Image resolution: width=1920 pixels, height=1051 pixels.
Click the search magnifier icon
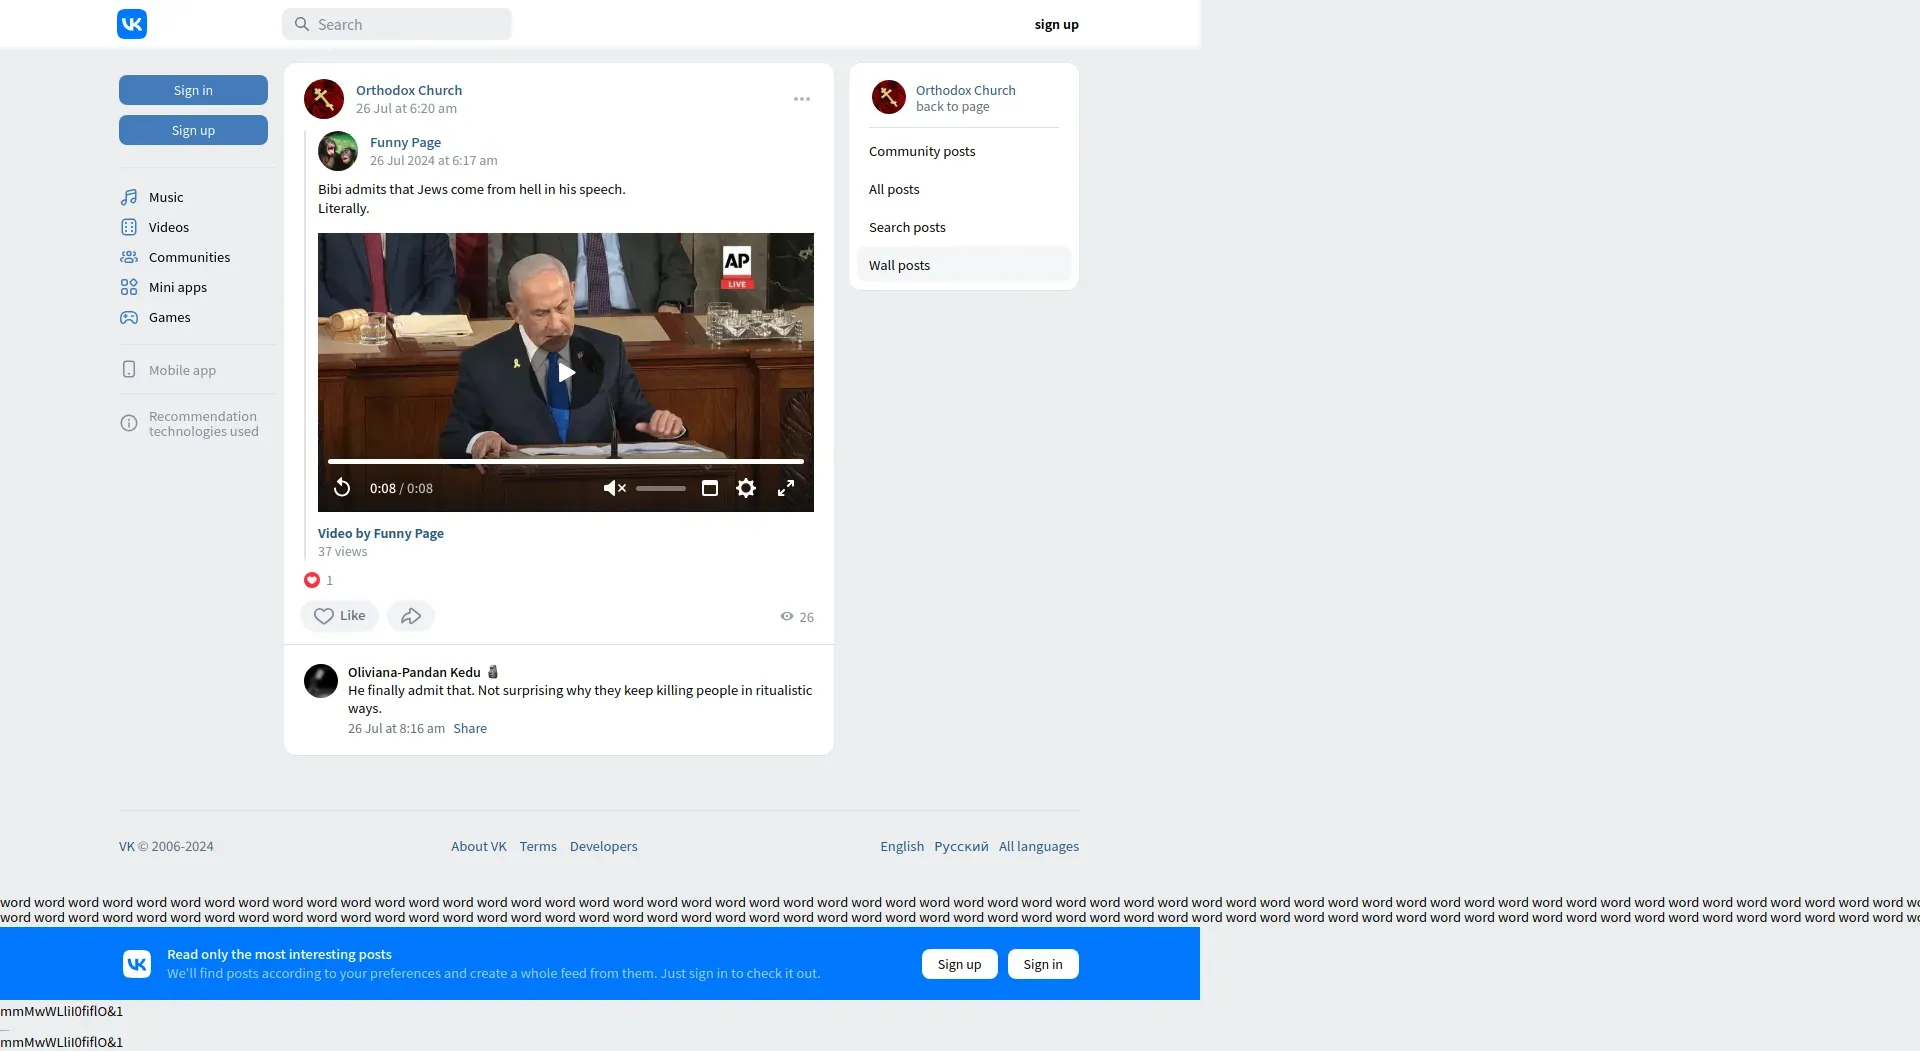coord(302,24)
